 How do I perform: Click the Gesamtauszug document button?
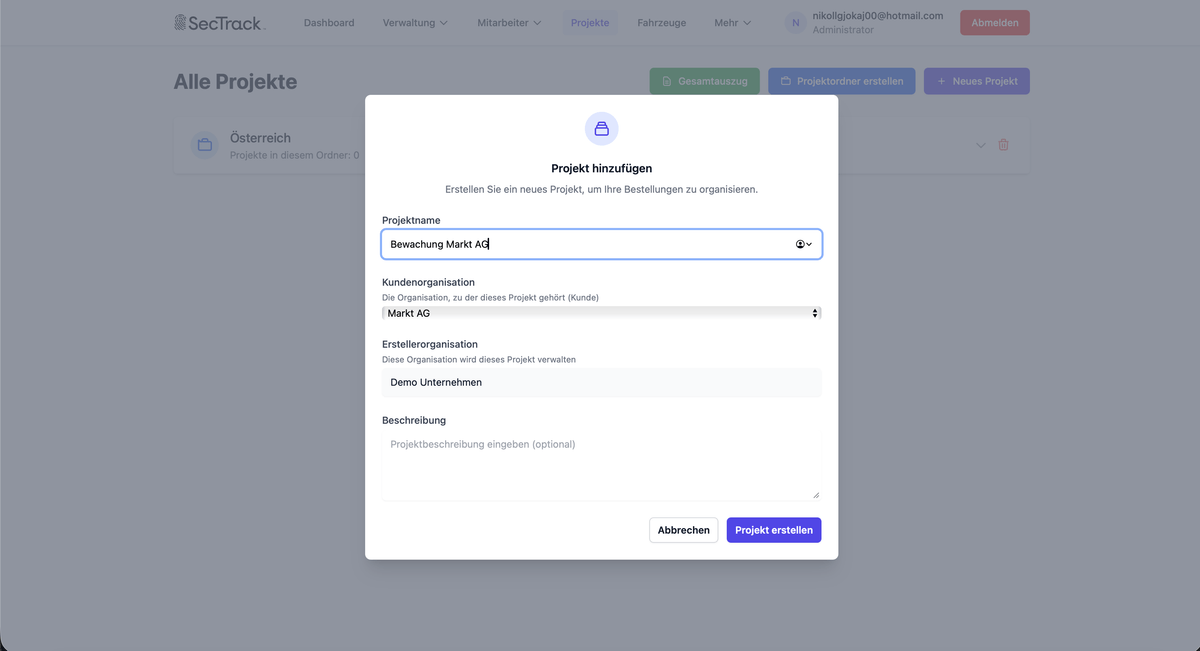[704, 81]
